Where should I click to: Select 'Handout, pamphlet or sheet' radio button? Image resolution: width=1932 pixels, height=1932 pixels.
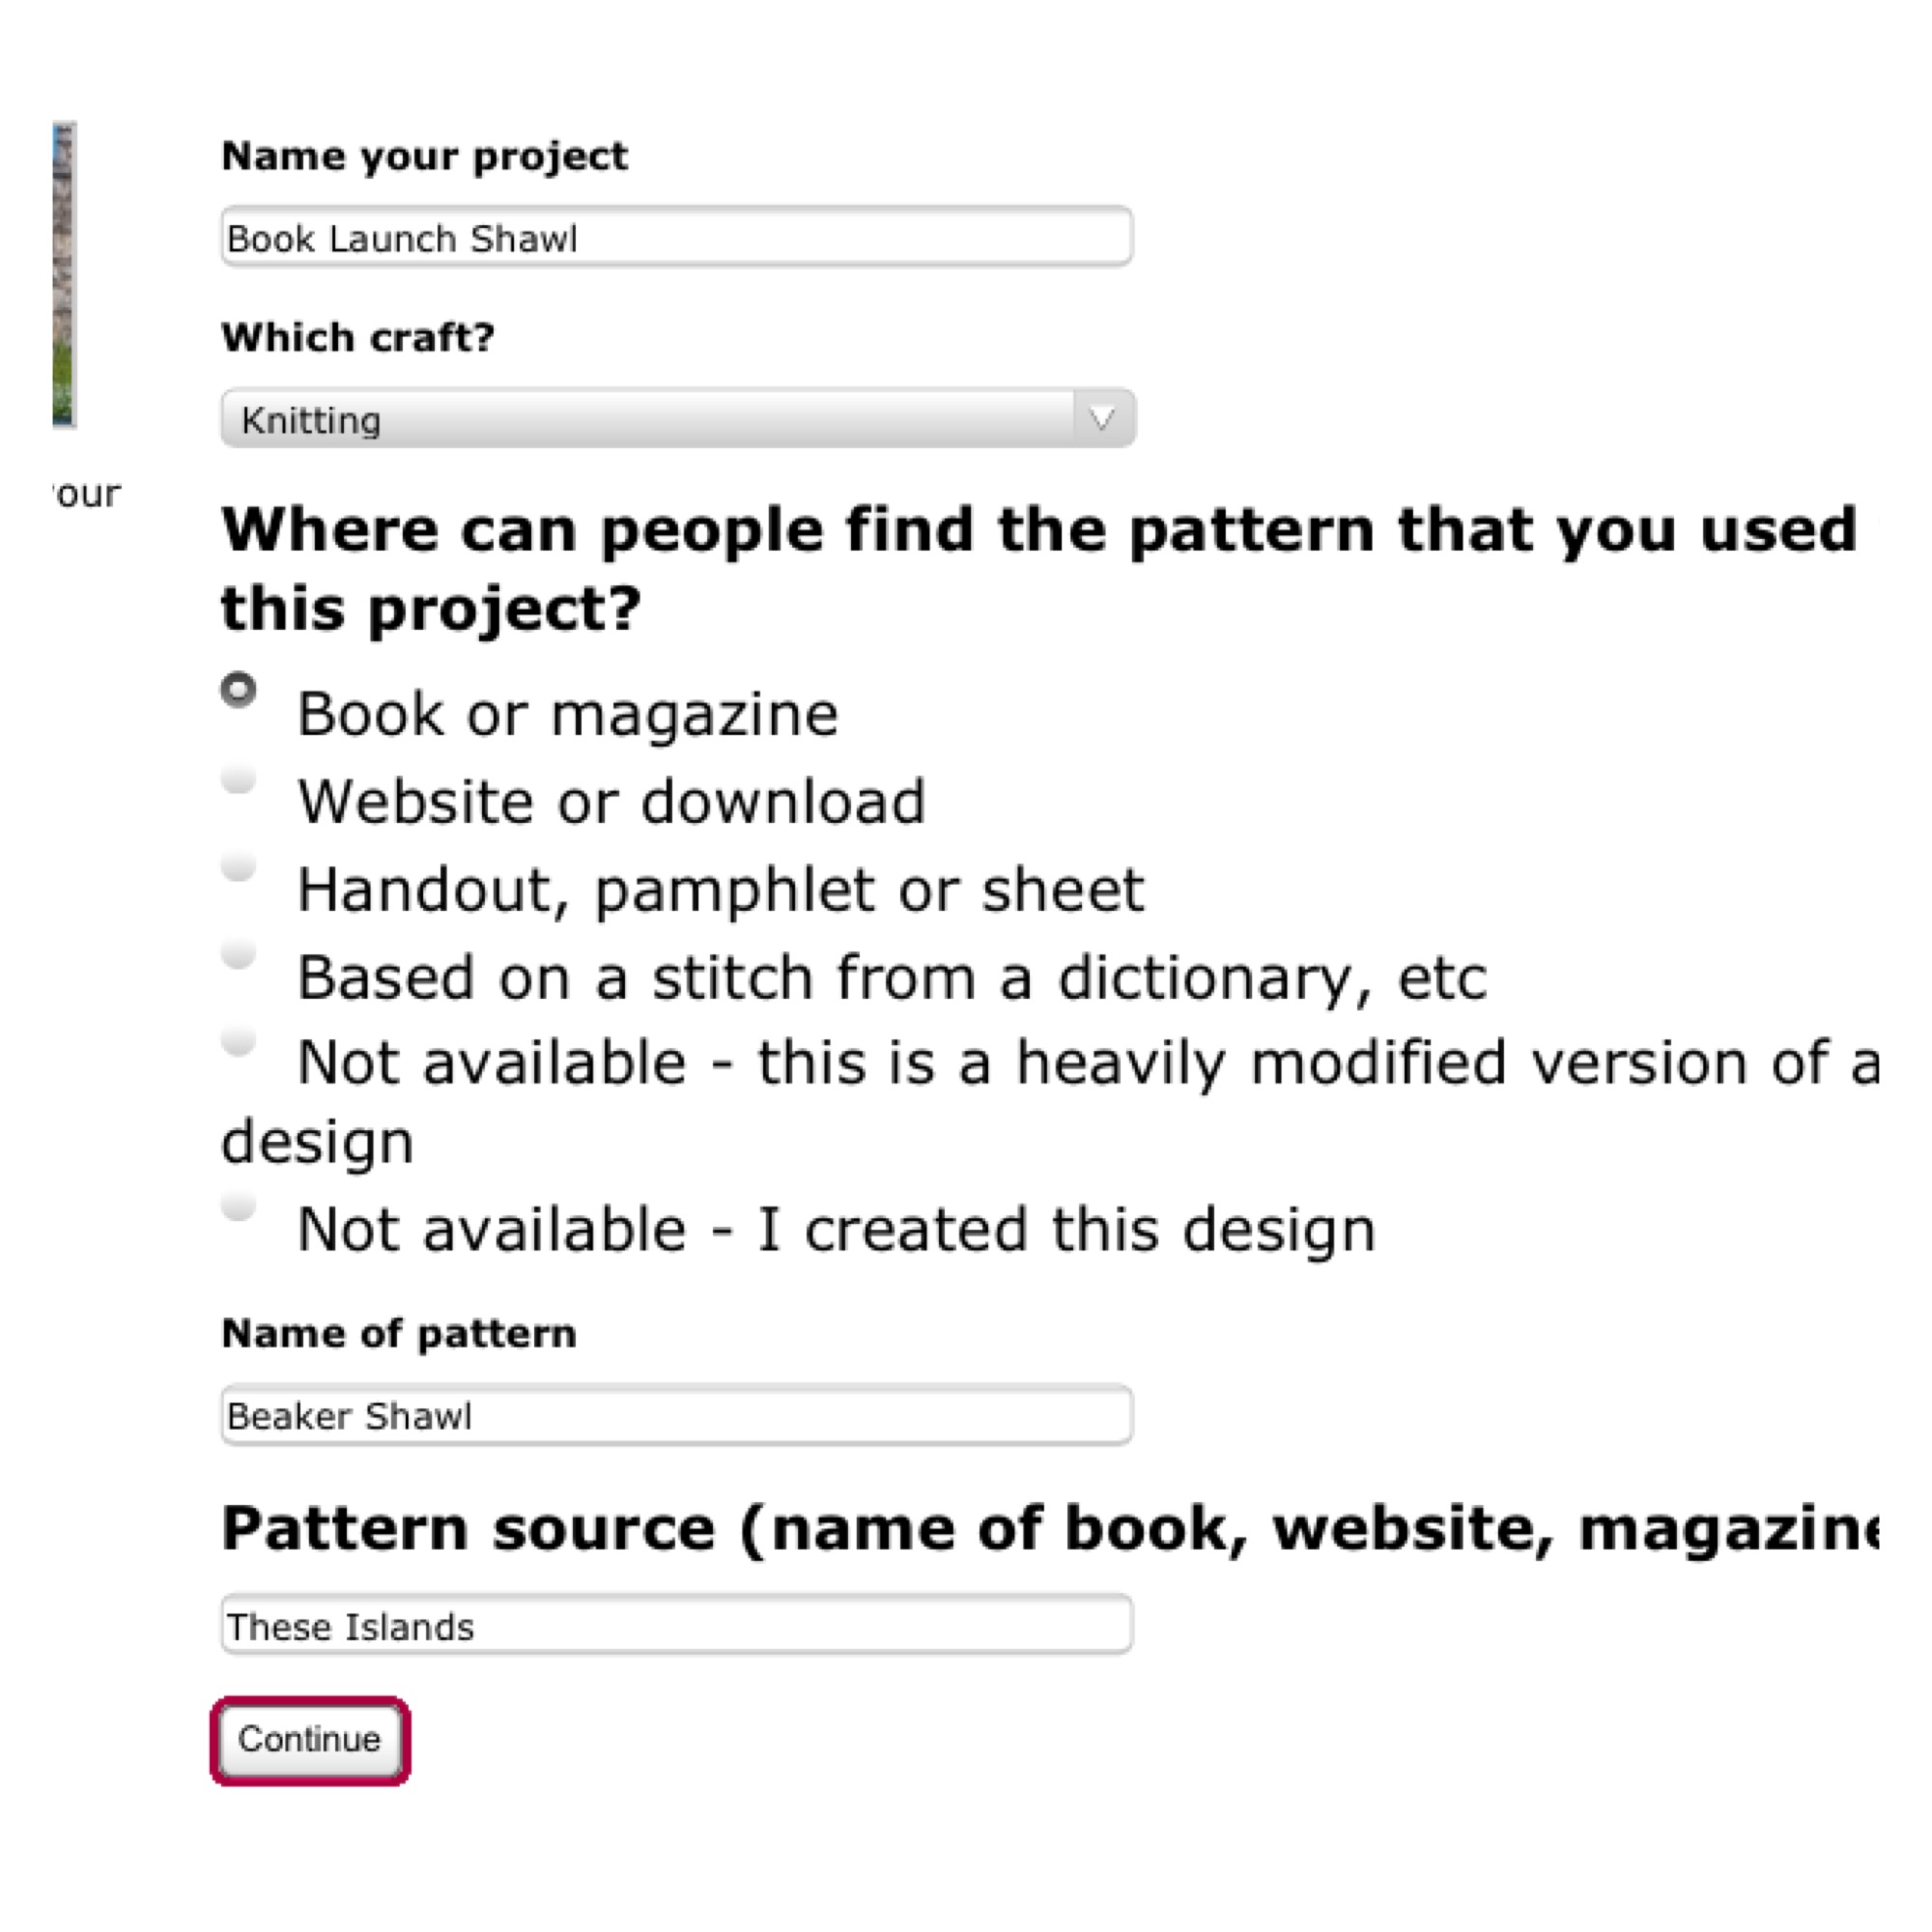point(239,866)
